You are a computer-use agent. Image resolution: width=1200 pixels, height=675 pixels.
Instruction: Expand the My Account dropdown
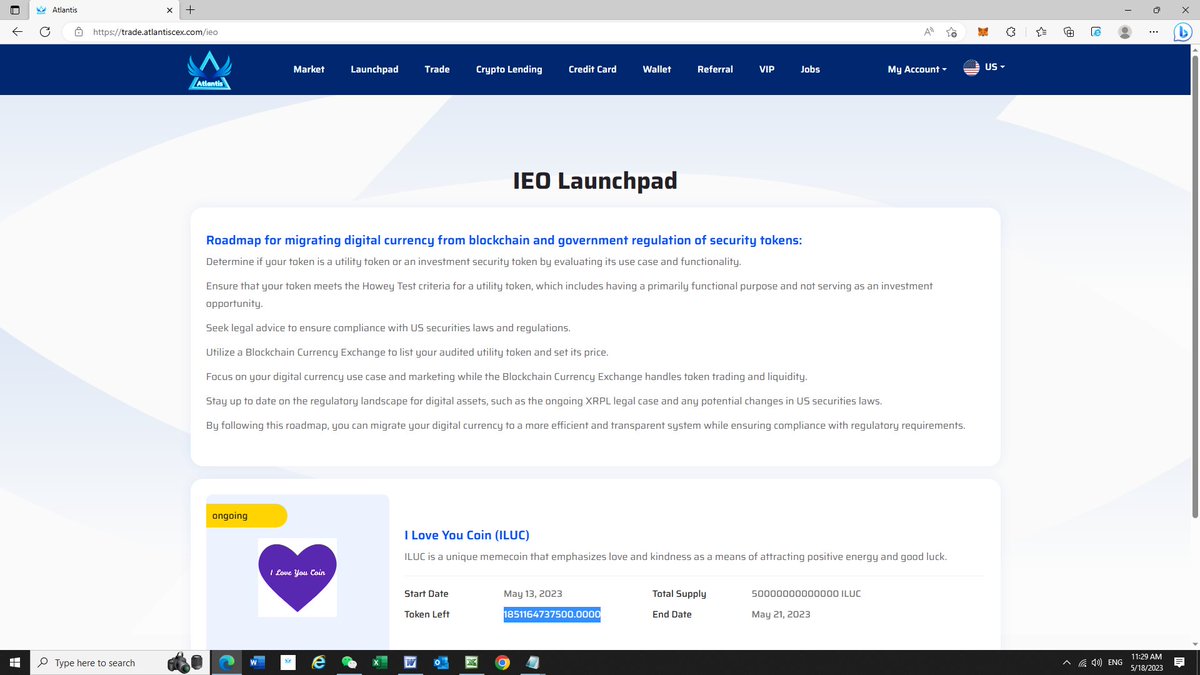(917, 69)
